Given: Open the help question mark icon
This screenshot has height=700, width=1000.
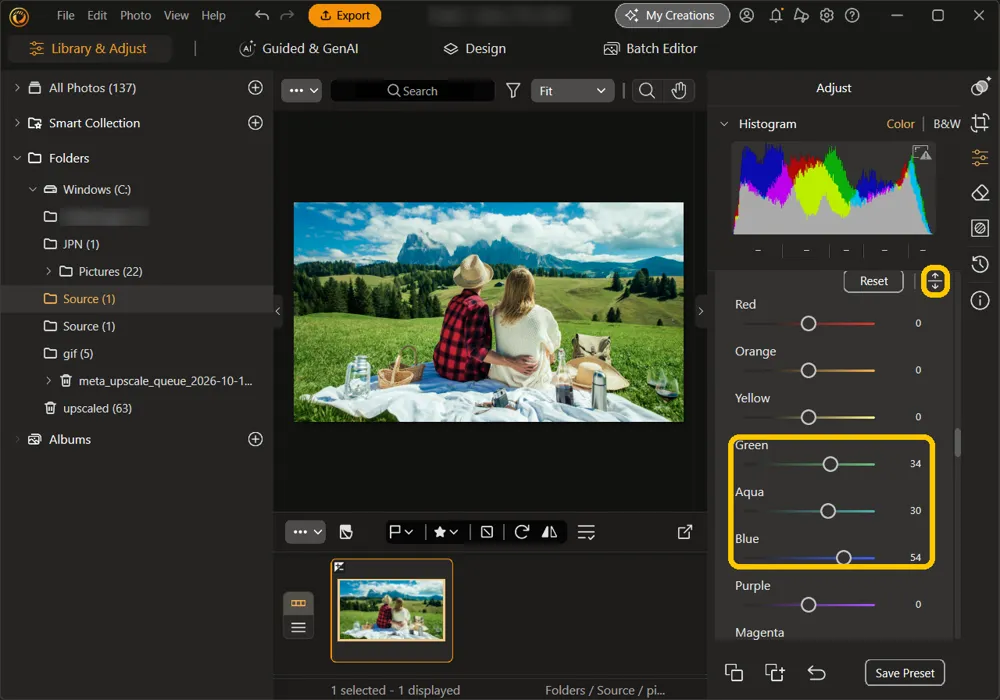Looking at the screenshot, I should point(852,15).
